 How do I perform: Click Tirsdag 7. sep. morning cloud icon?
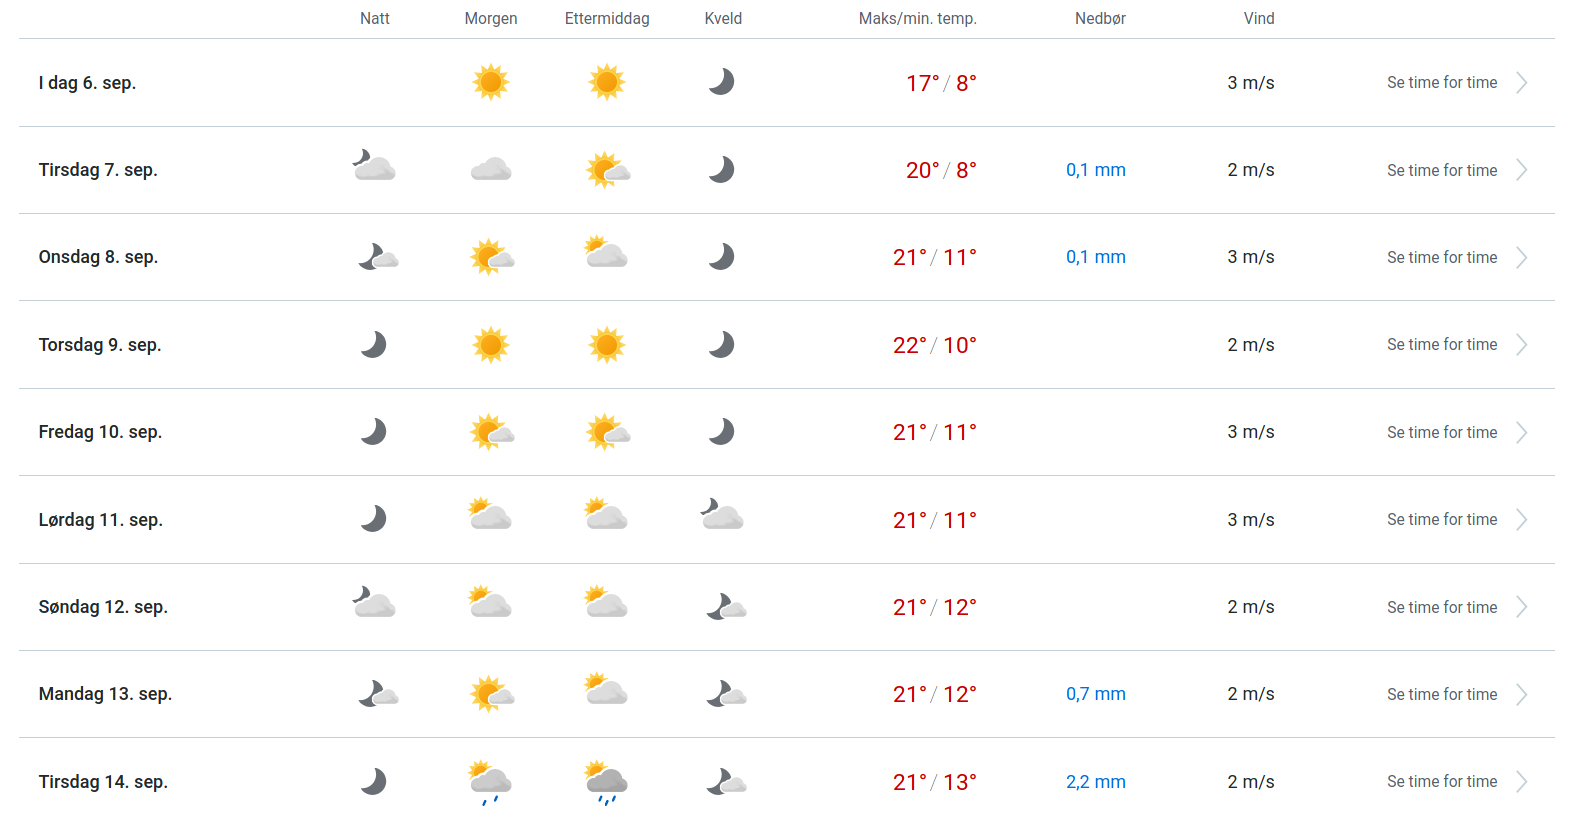(x=490, y=170)
